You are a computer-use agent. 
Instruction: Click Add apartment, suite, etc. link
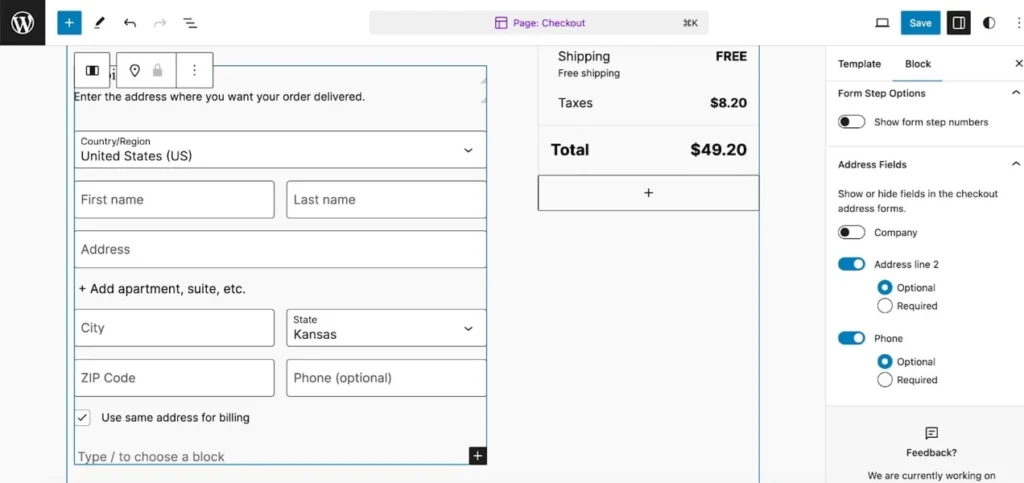tap(162, 289)
